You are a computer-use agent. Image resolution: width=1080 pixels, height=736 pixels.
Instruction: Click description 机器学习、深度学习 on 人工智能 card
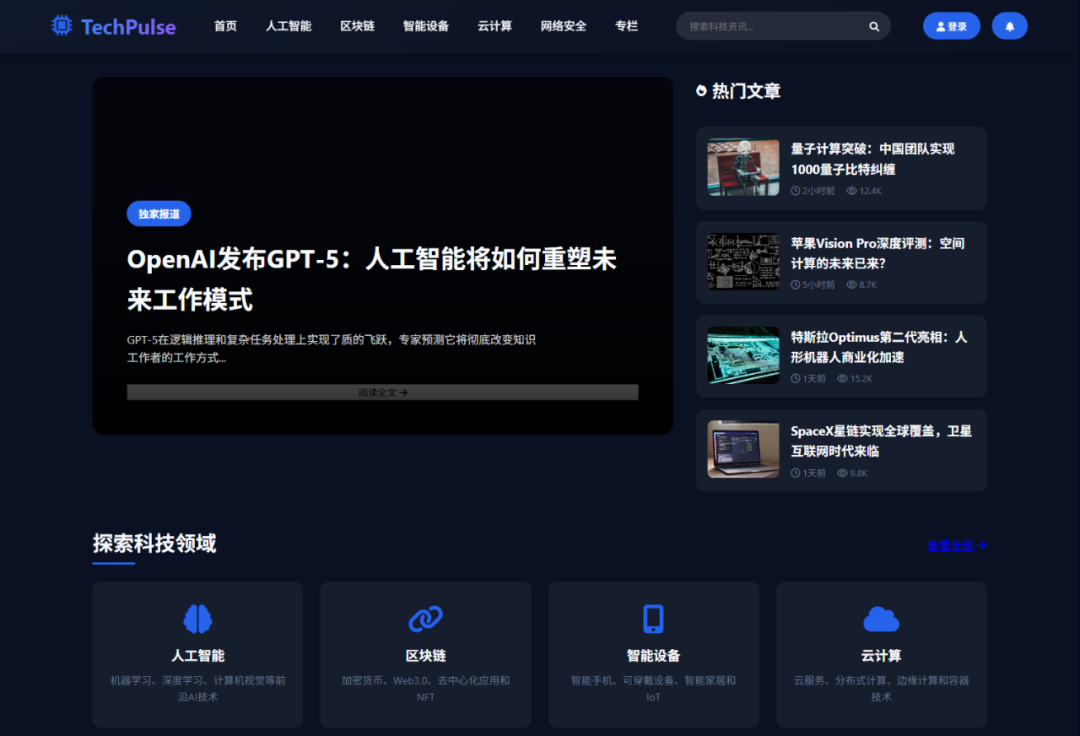coord(198,688)
